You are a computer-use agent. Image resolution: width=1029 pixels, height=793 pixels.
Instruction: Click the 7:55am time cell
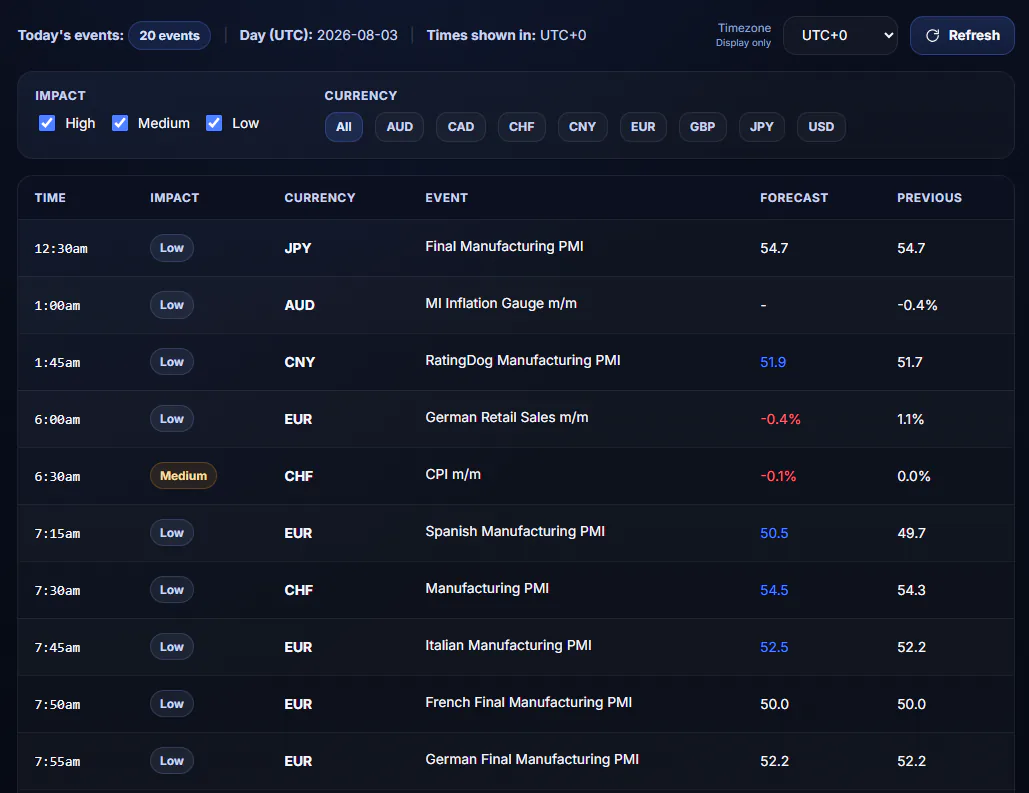57,762
